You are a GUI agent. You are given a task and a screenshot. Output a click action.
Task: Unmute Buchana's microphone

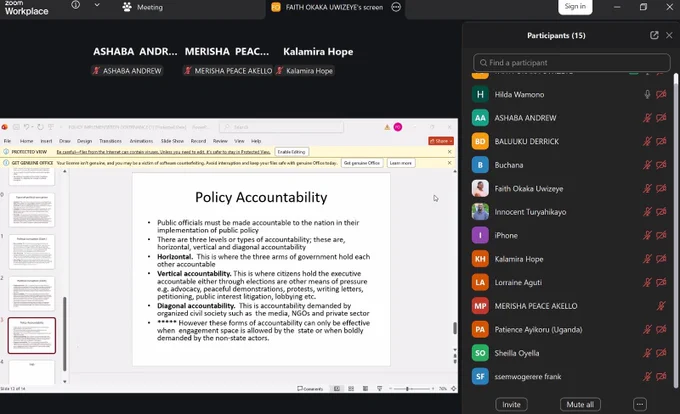point(647,165)
